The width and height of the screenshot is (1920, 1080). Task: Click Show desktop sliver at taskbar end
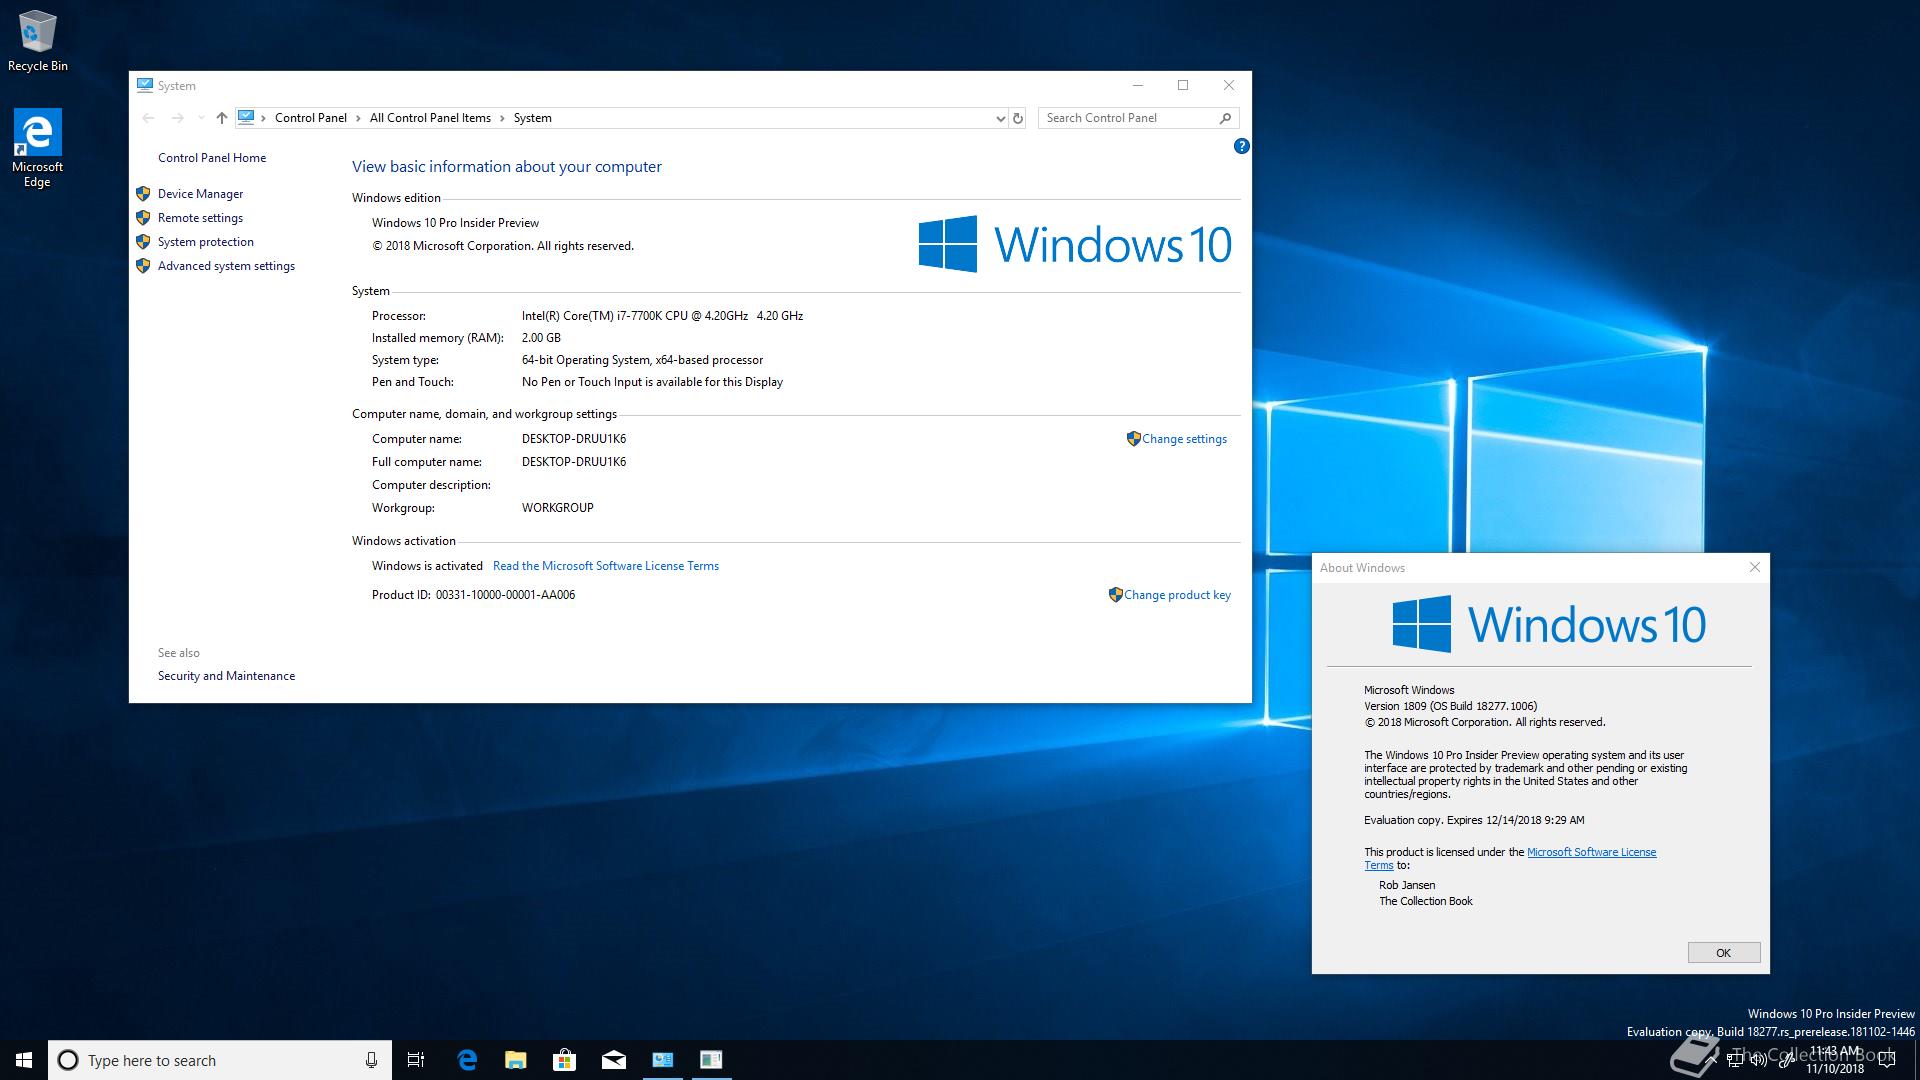1916,1060
